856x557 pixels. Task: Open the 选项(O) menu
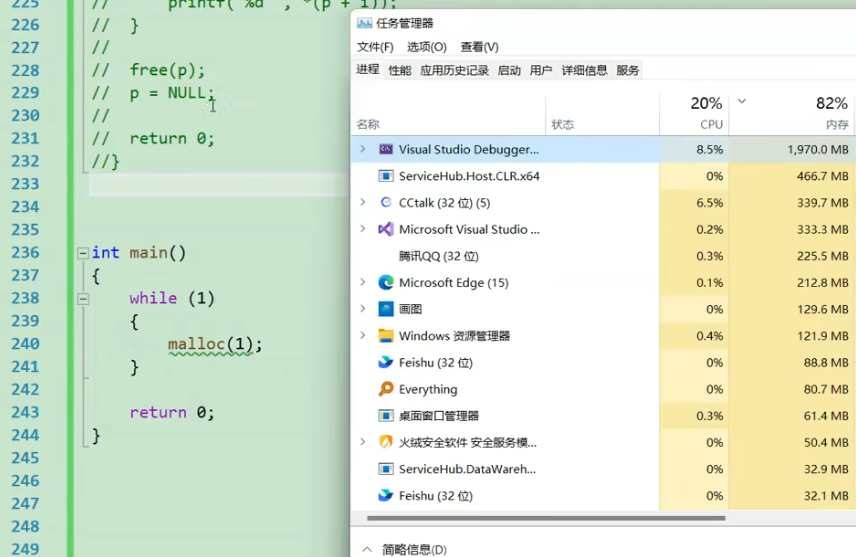427,47
